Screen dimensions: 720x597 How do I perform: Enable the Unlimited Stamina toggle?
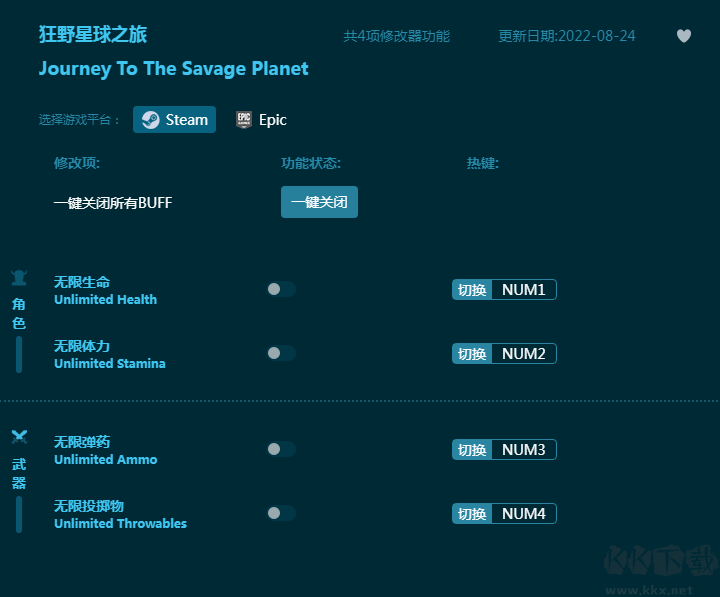coord(281,353)
